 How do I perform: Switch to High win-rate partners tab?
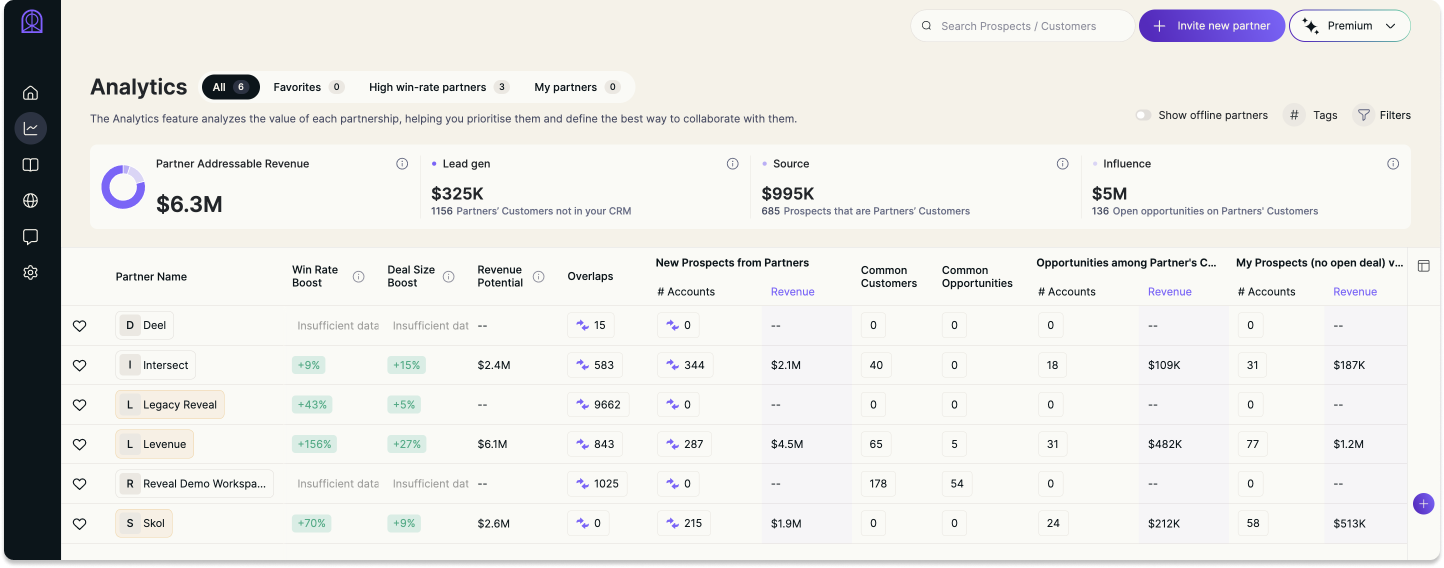tap(439, 87)
